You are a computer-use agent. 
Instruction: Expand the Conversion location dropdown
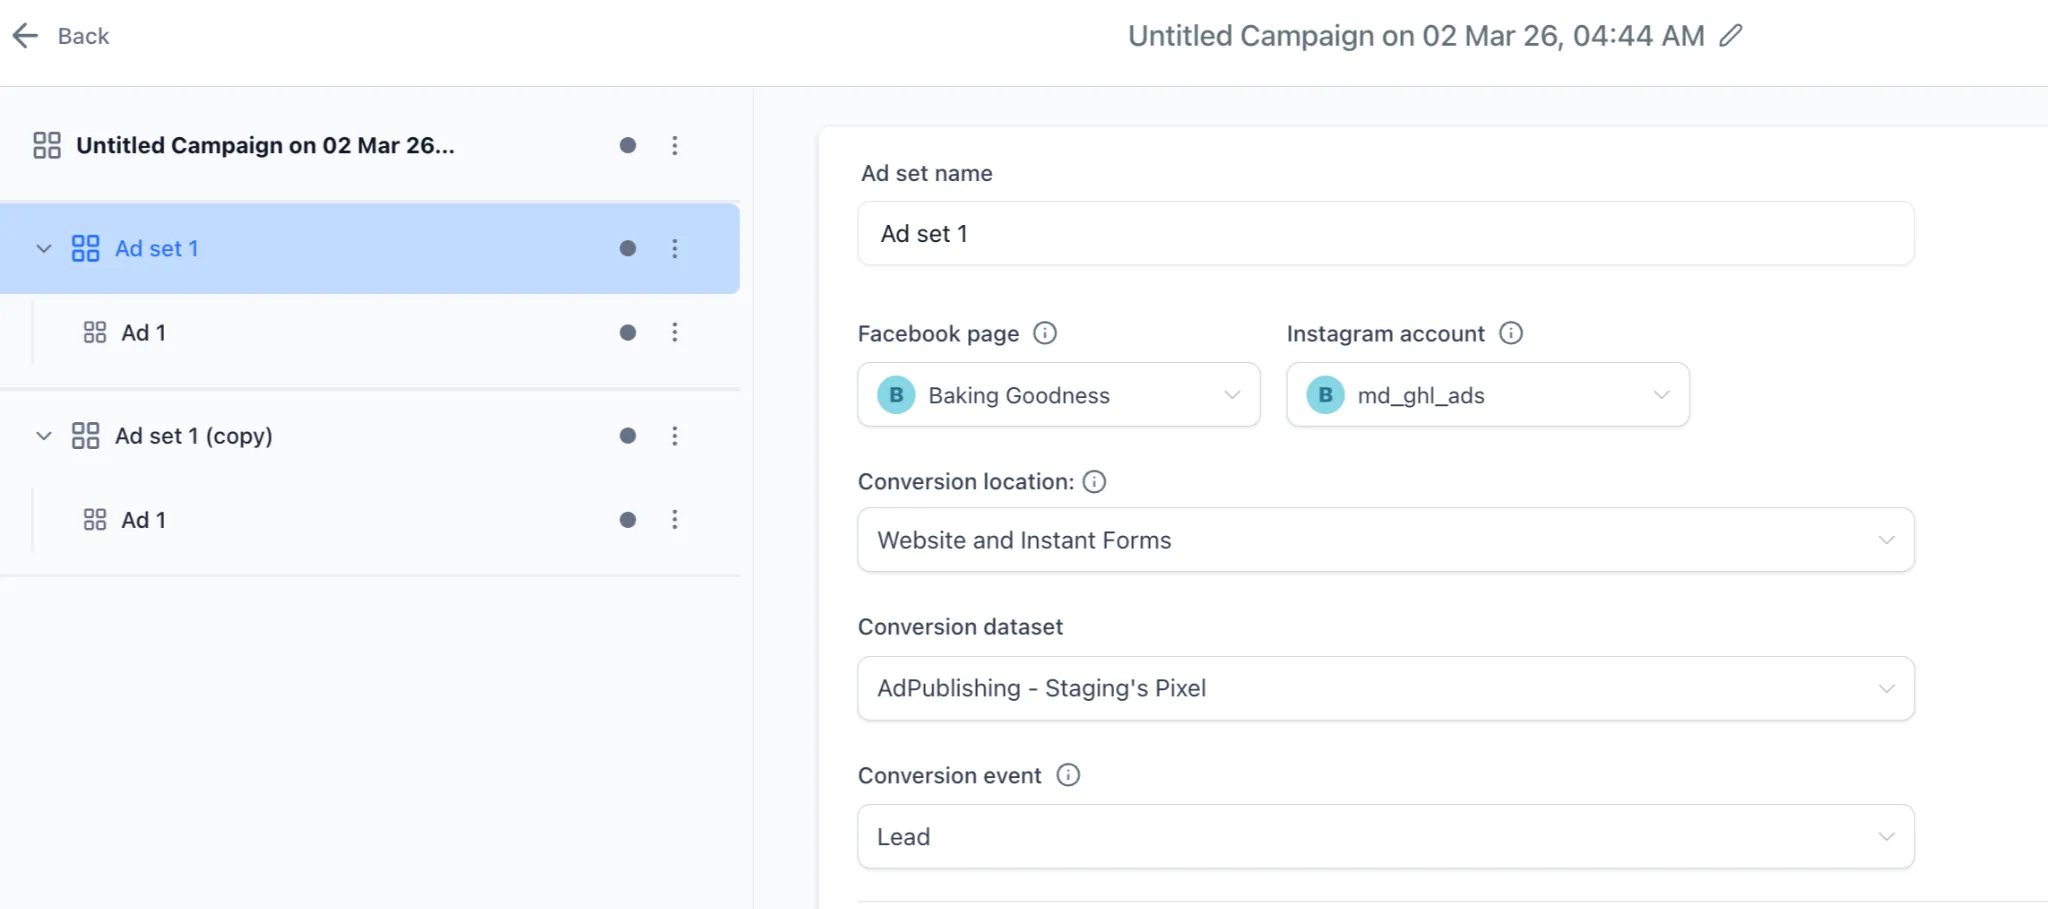[1385, 540]
